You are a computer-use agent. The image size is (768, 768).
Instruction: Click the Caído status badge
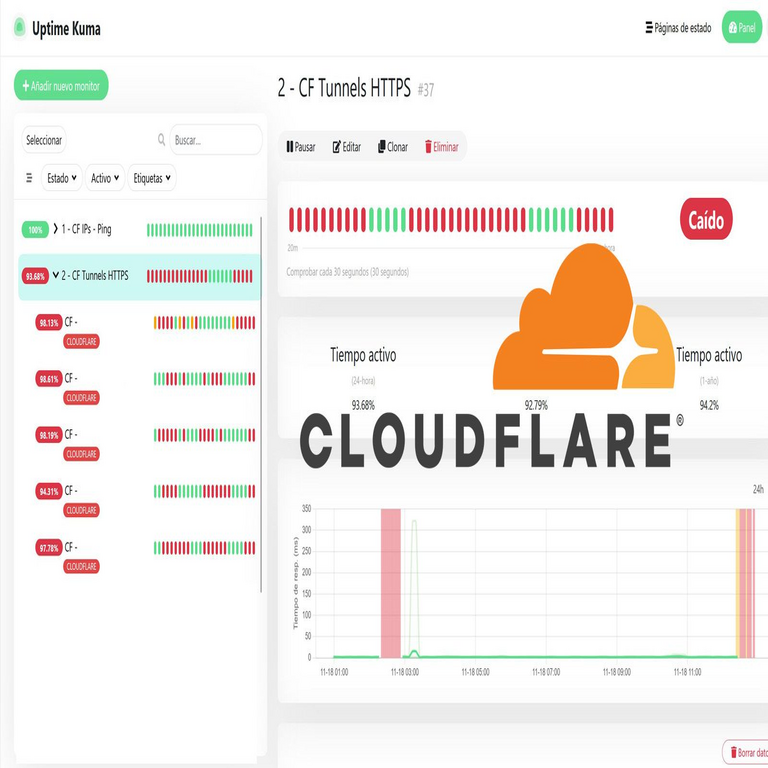click(706, 219)
